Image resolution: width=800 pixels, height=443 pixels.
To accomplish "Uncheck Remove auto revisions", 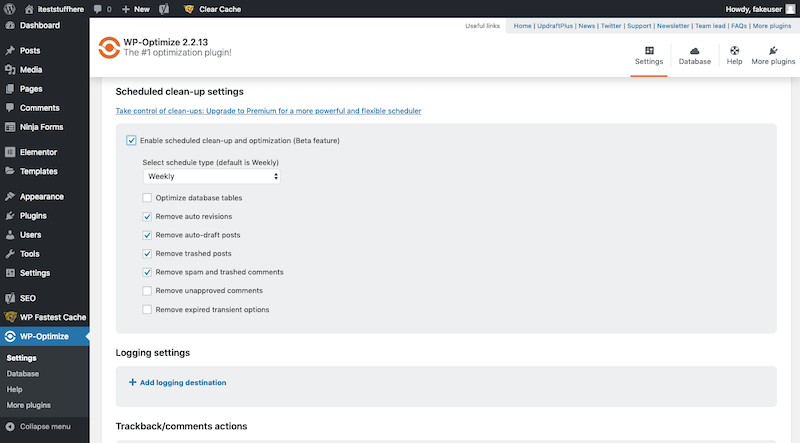I will [147, 216].
